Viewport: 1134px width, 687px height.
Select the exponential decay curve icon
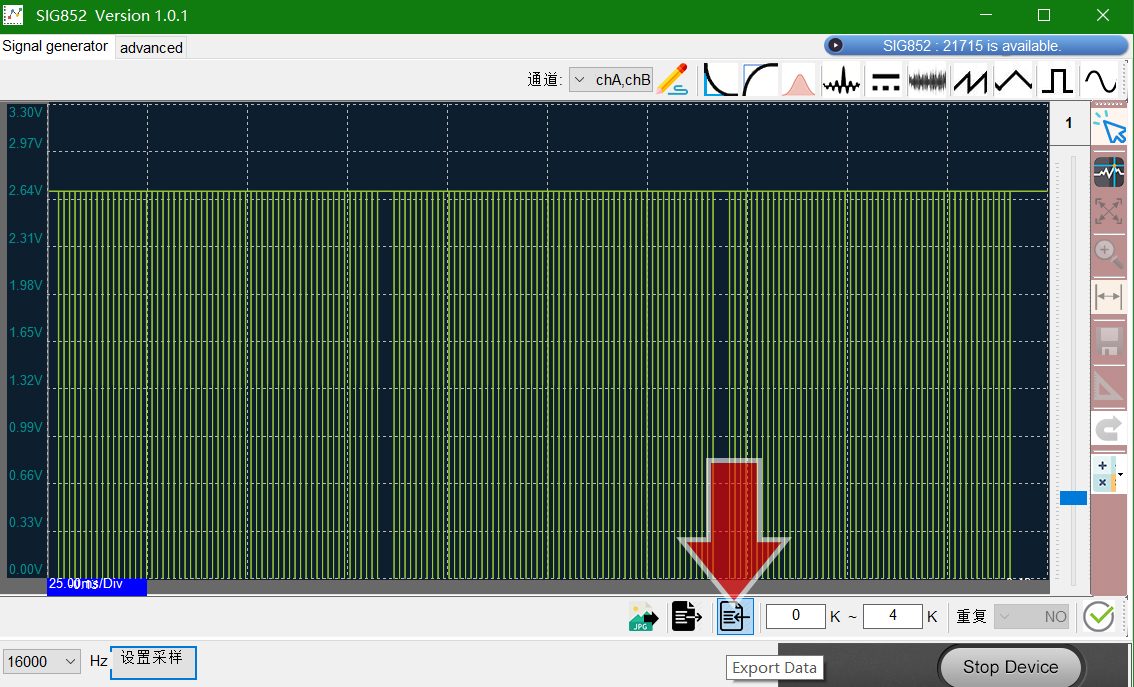pos(720,80)
